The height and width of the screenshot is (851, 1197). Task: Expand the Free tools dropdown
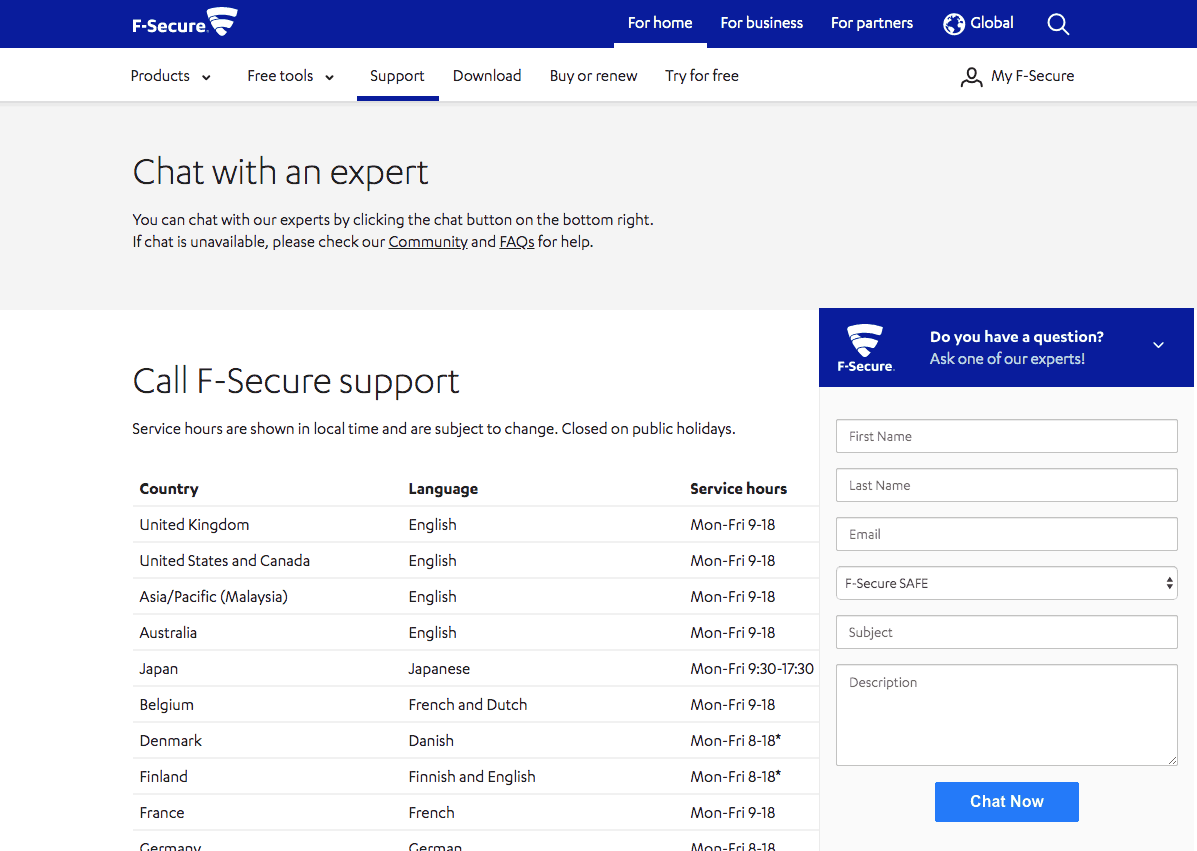290,75
